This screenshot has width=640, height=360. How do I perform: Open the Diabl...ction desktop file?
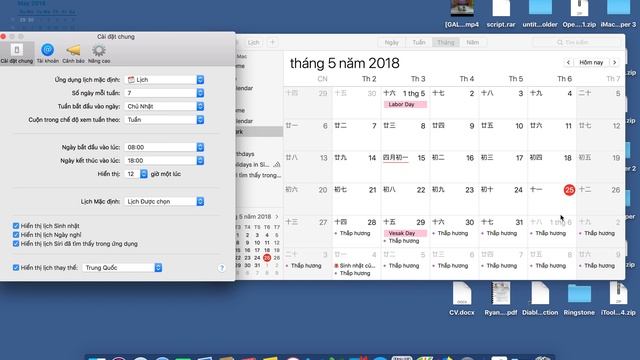click(x=540, y=298)
